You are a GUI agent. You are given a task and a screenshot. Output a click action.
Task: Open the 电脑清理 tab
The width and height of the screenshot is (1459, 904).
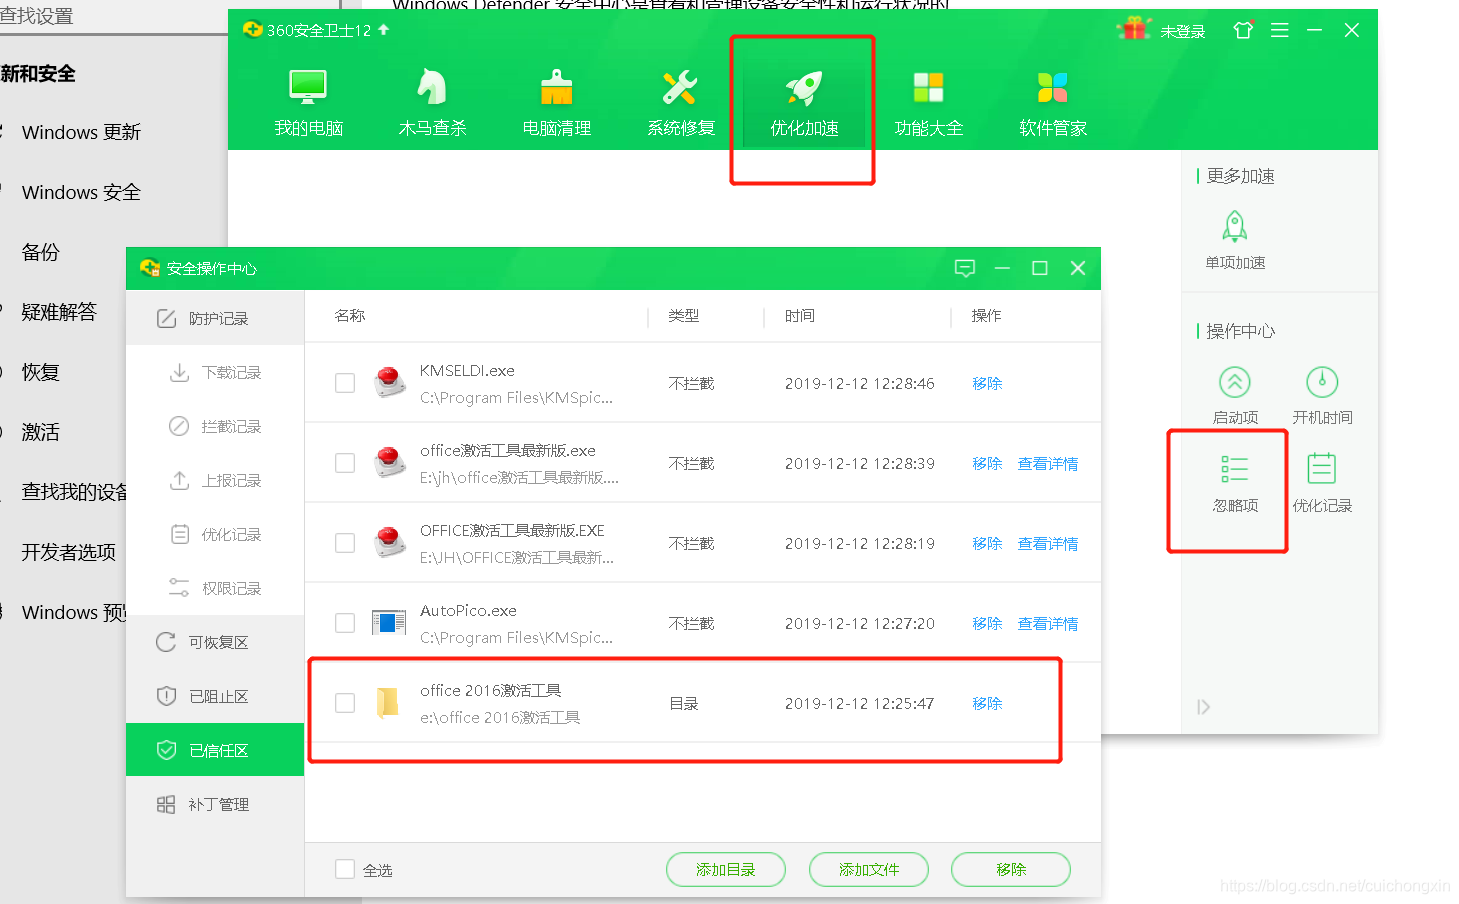(x=556, y=104)
